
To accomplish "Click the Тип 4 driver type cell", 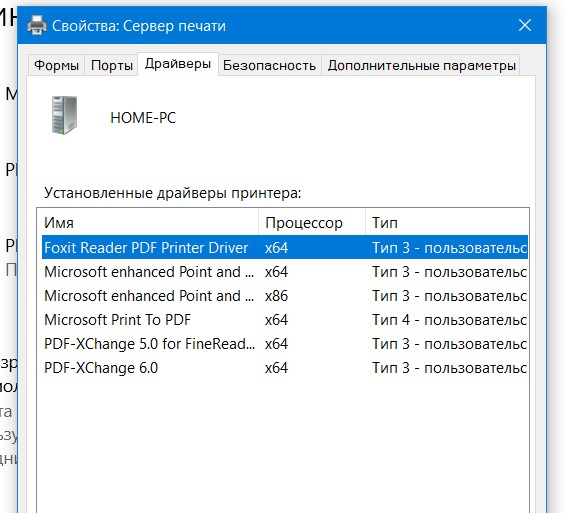I will [x=450, y=320].
